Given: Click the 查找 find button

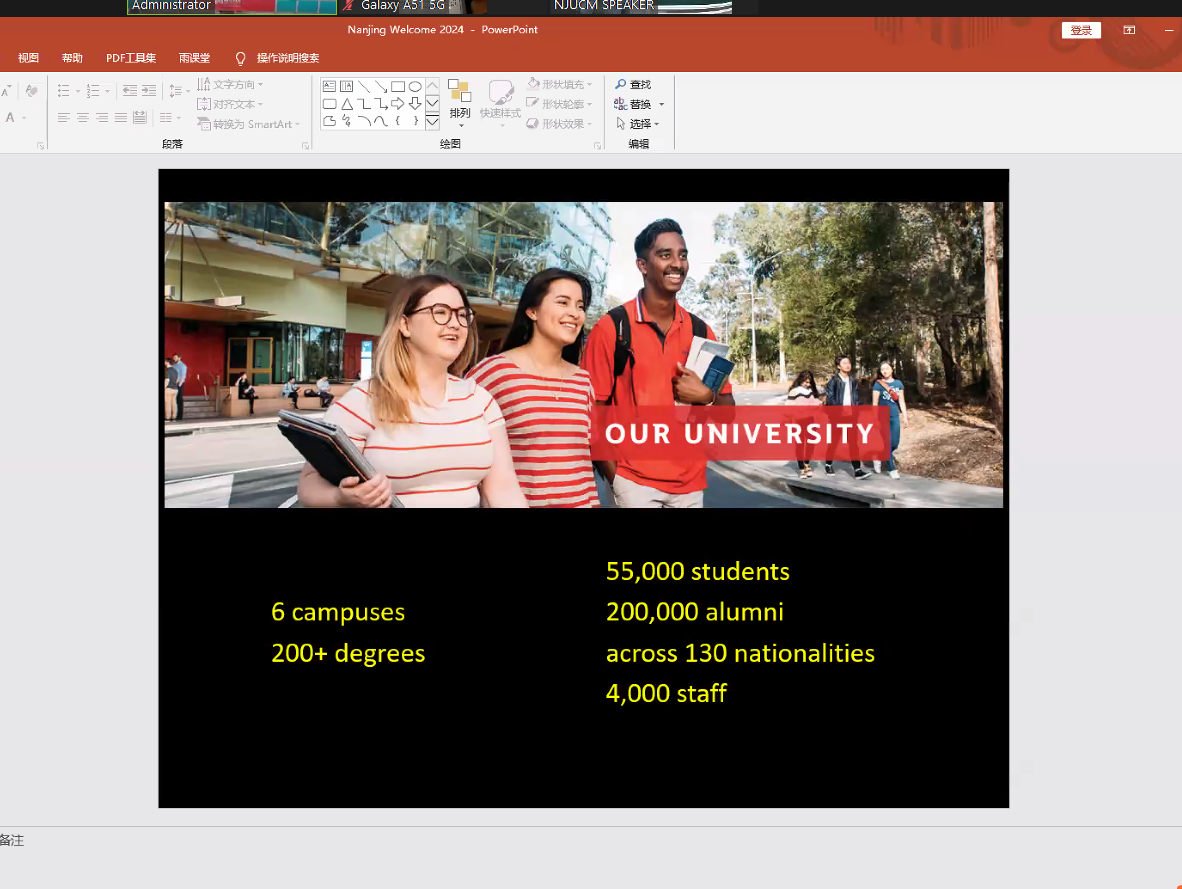Looking at the screenshot, I should 633,84.
